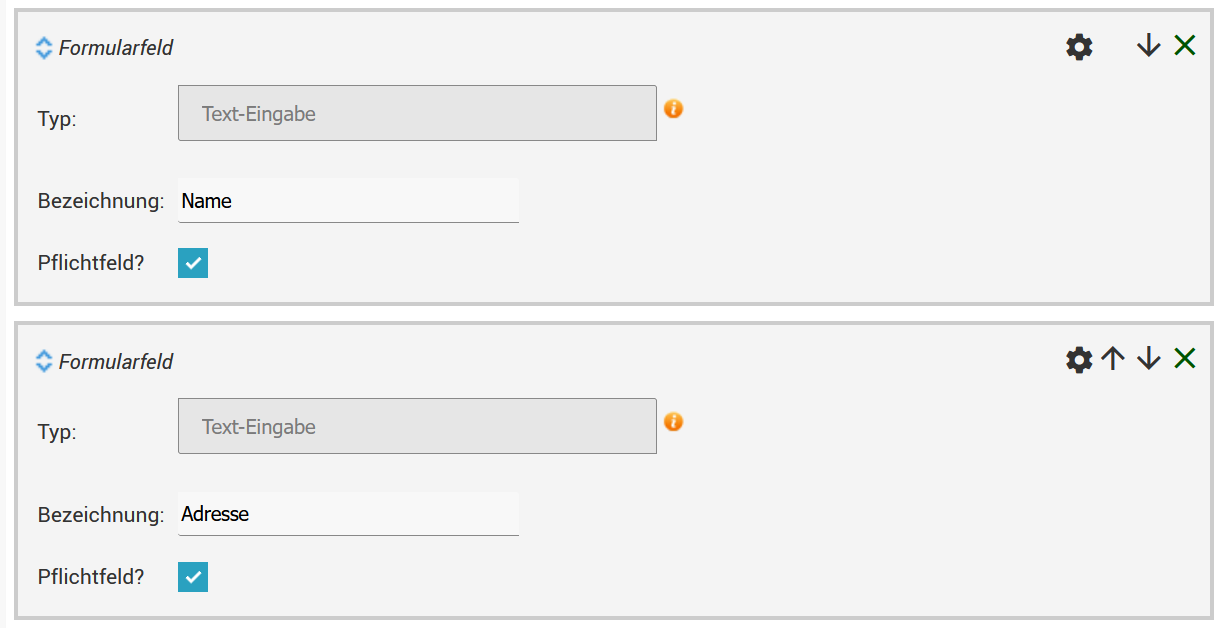The height and width of the screenshot is (628, 1231).
Task: Delete the Name form field
Action: [1184, 45]
